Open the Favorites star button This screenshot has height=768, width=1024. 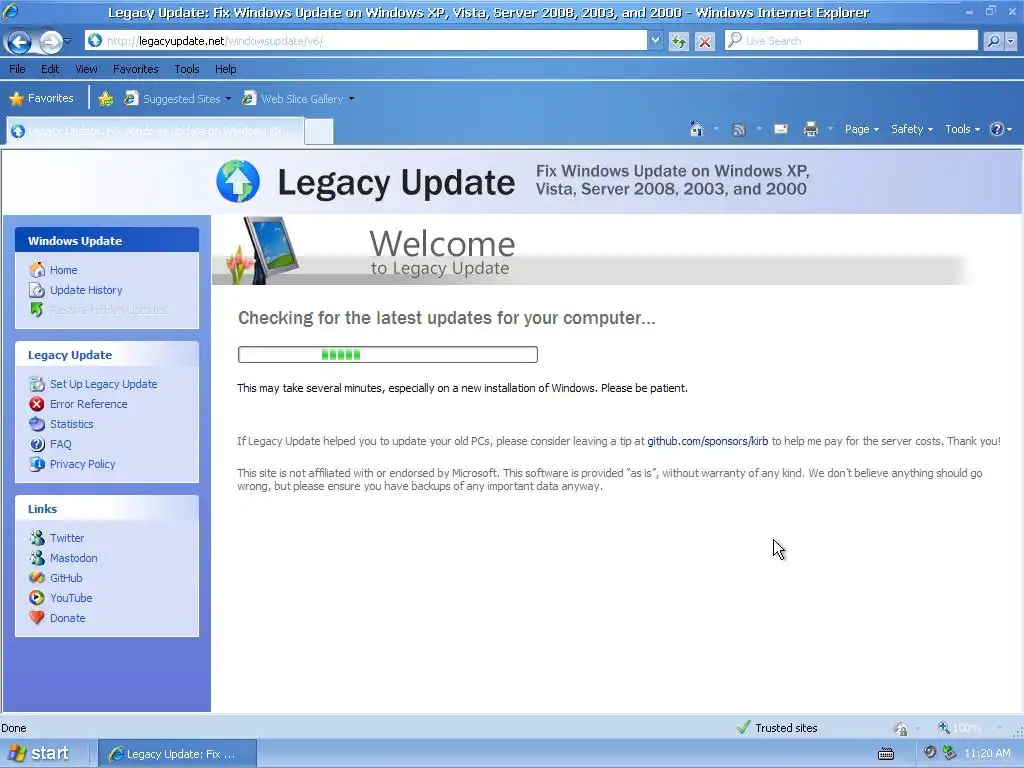coord(42,99)
